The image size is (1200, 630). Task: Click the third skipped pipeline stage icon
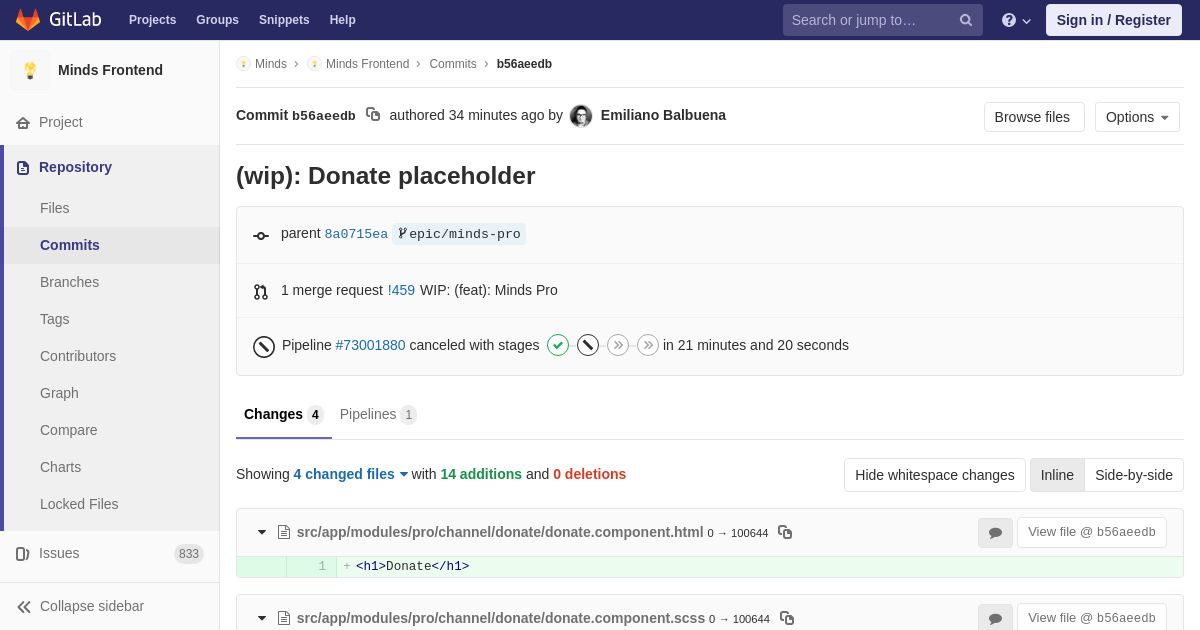(x=618, y=345)
